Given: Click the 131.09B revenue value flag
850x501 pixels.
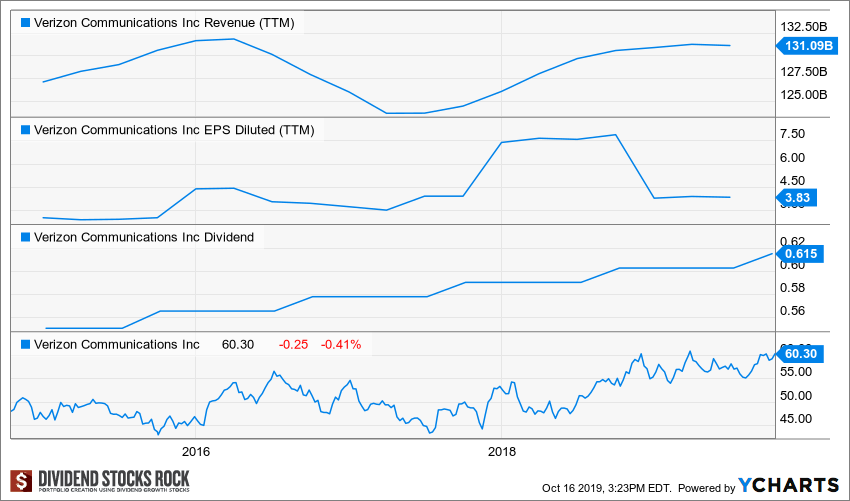Looking at the screenshot, I should coord(807,46).
